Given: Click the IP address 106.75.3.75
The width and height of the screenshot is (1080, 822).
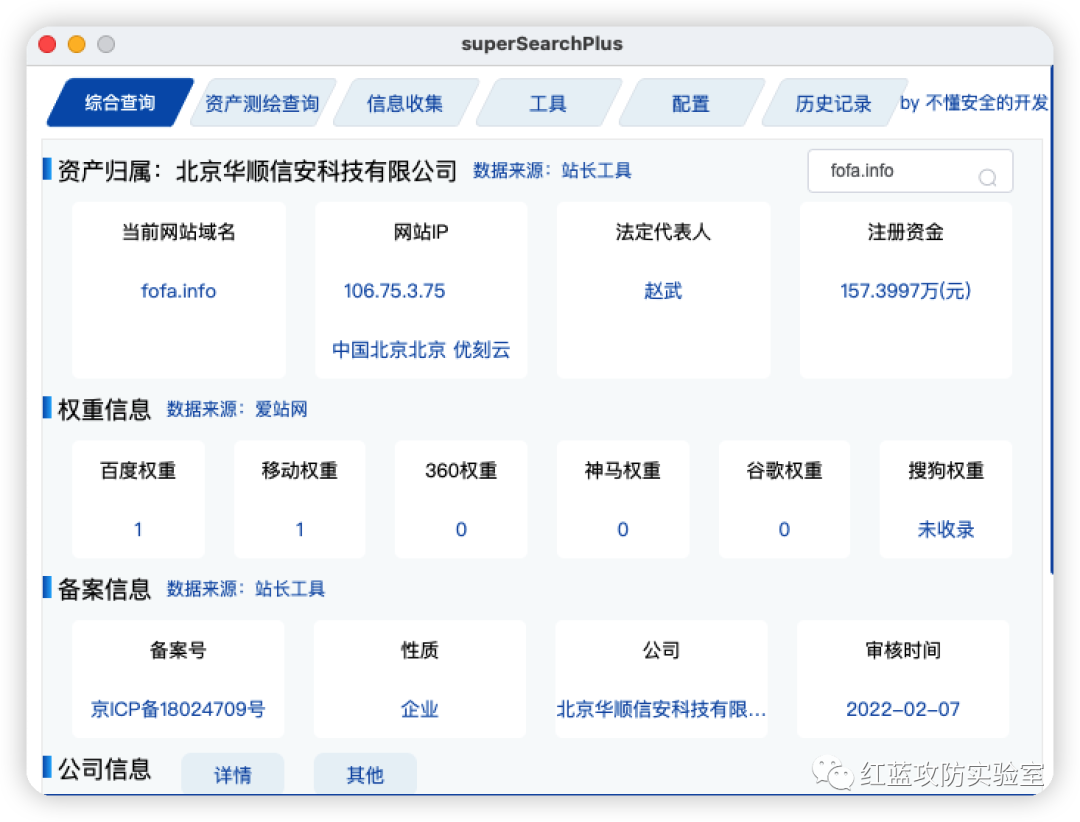Looking at the screenshot, I should [x=395, y=291].
